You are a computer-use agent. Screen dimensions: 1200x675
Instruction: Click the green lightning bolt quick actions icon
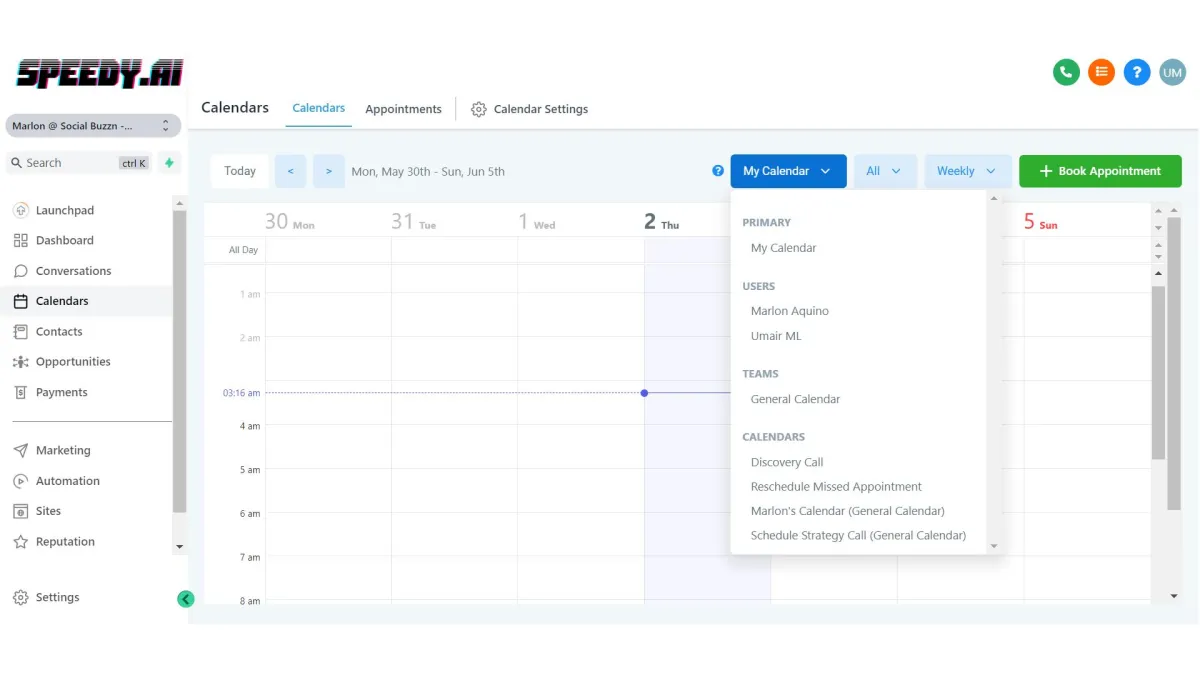tap(169, 163)
